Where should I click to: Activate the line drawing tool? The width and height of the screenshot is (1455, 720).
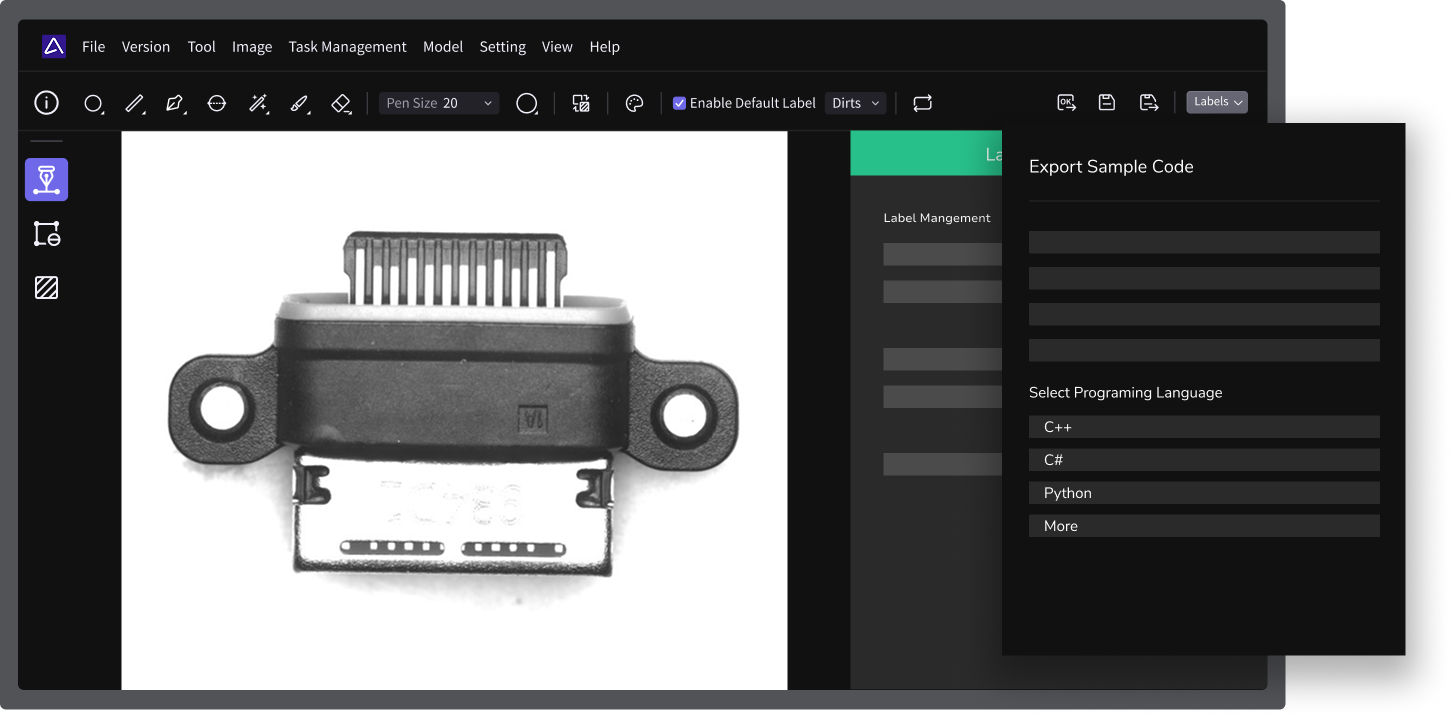[134, 103]
